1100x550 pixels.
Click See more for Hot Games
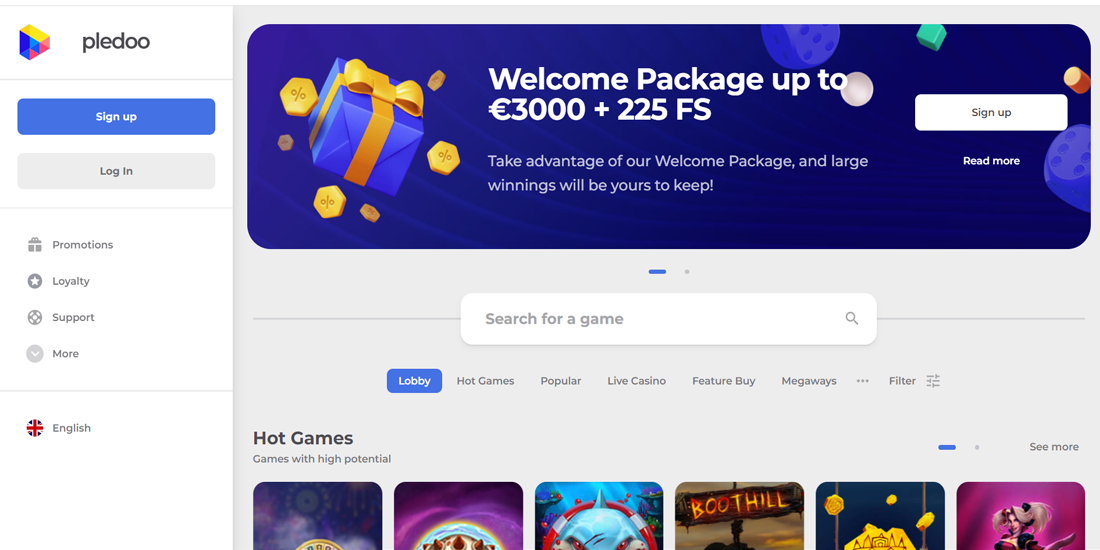coord(1054,447)
